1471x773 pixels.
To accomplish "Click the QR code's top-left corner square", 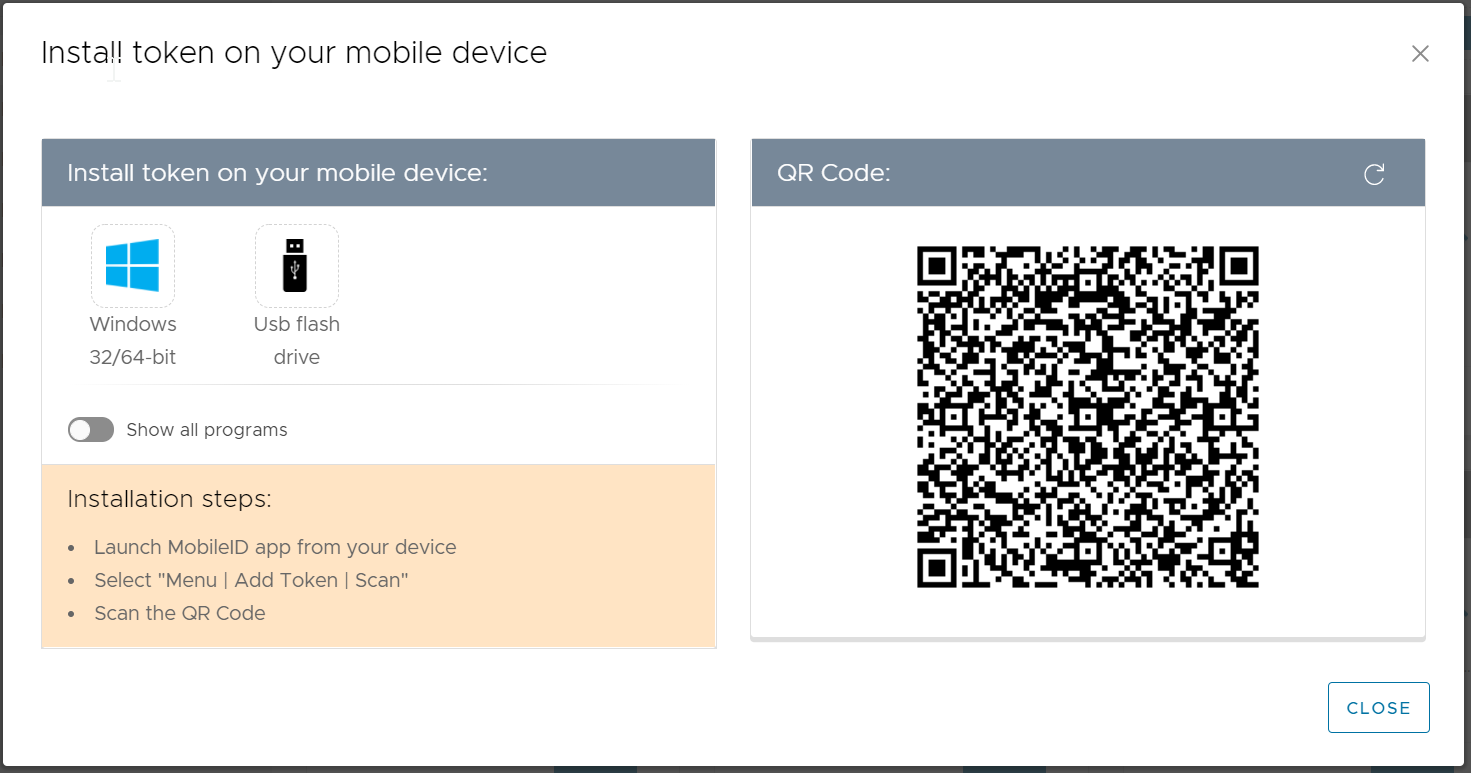I will 937,267.
